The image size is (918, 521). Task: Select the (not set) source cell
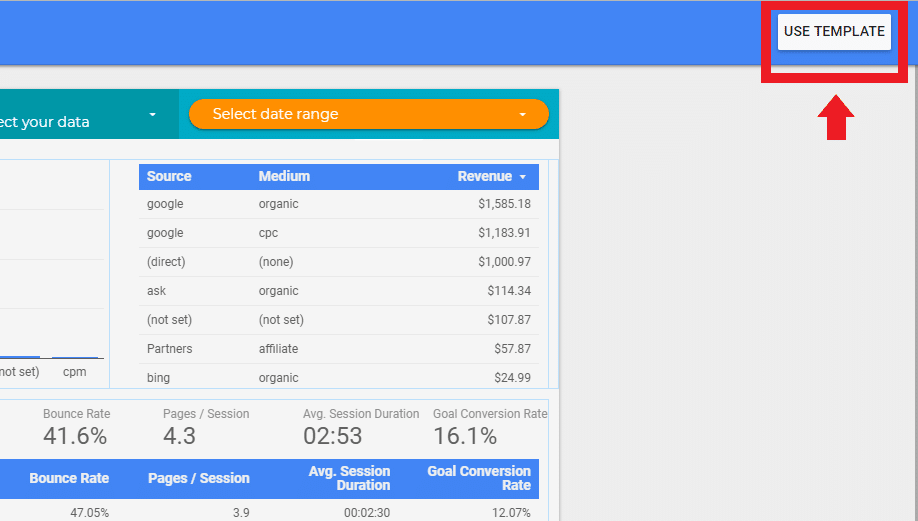pyautogui.click(x=169, y=320)
